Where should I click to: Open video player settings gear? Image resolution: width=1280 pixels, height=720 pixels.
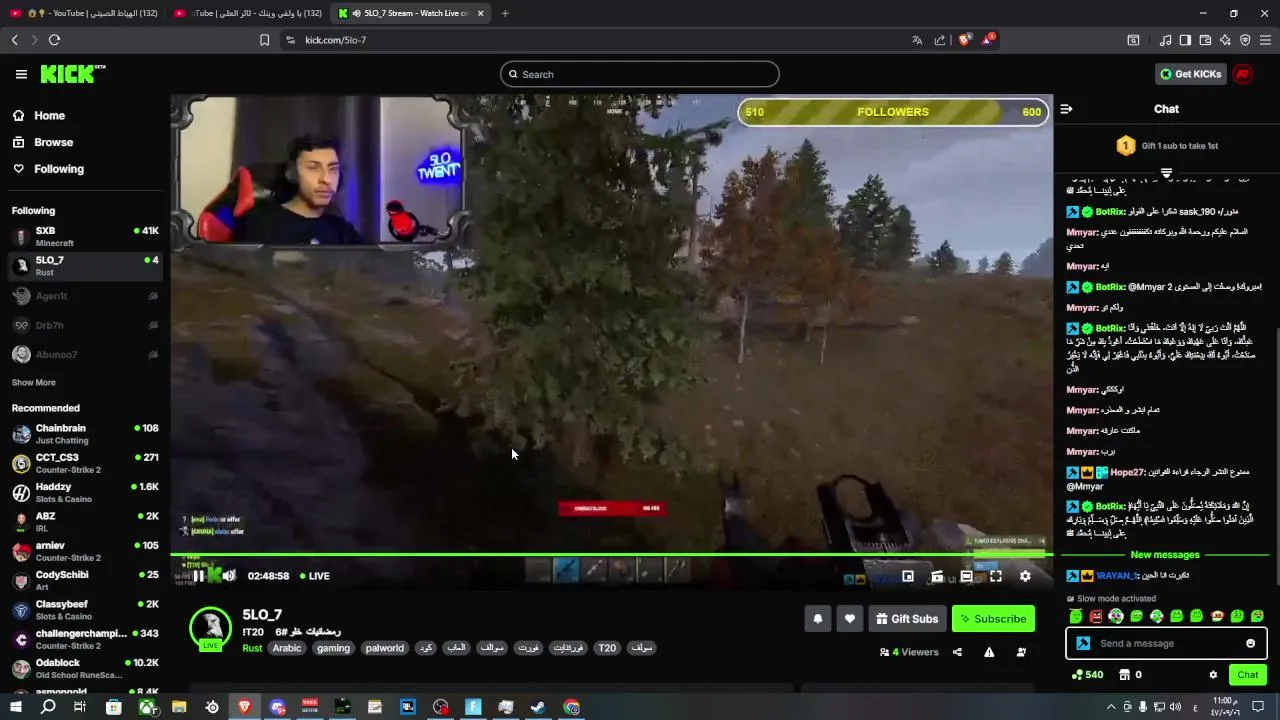click(x=1025, y=576)
